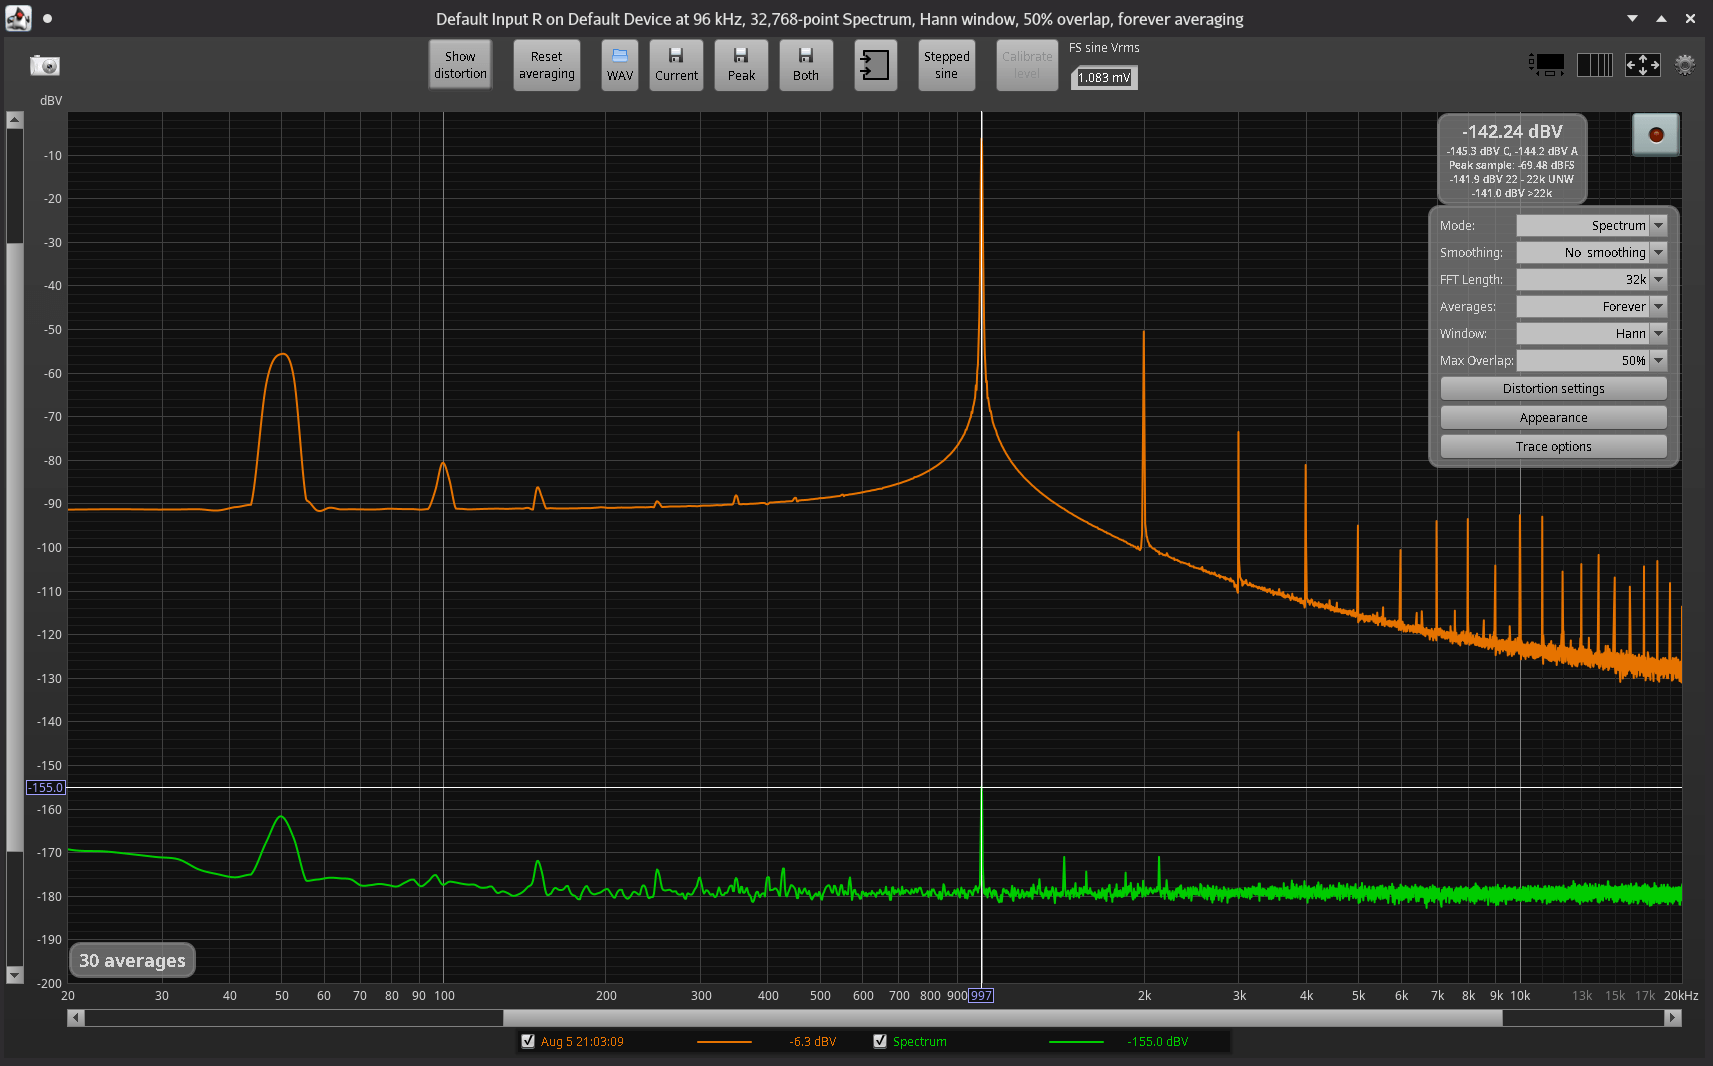The image size is (1713, 1066).
Task: Click the Peak sample readout text
Action: (x=1512, y=166)
